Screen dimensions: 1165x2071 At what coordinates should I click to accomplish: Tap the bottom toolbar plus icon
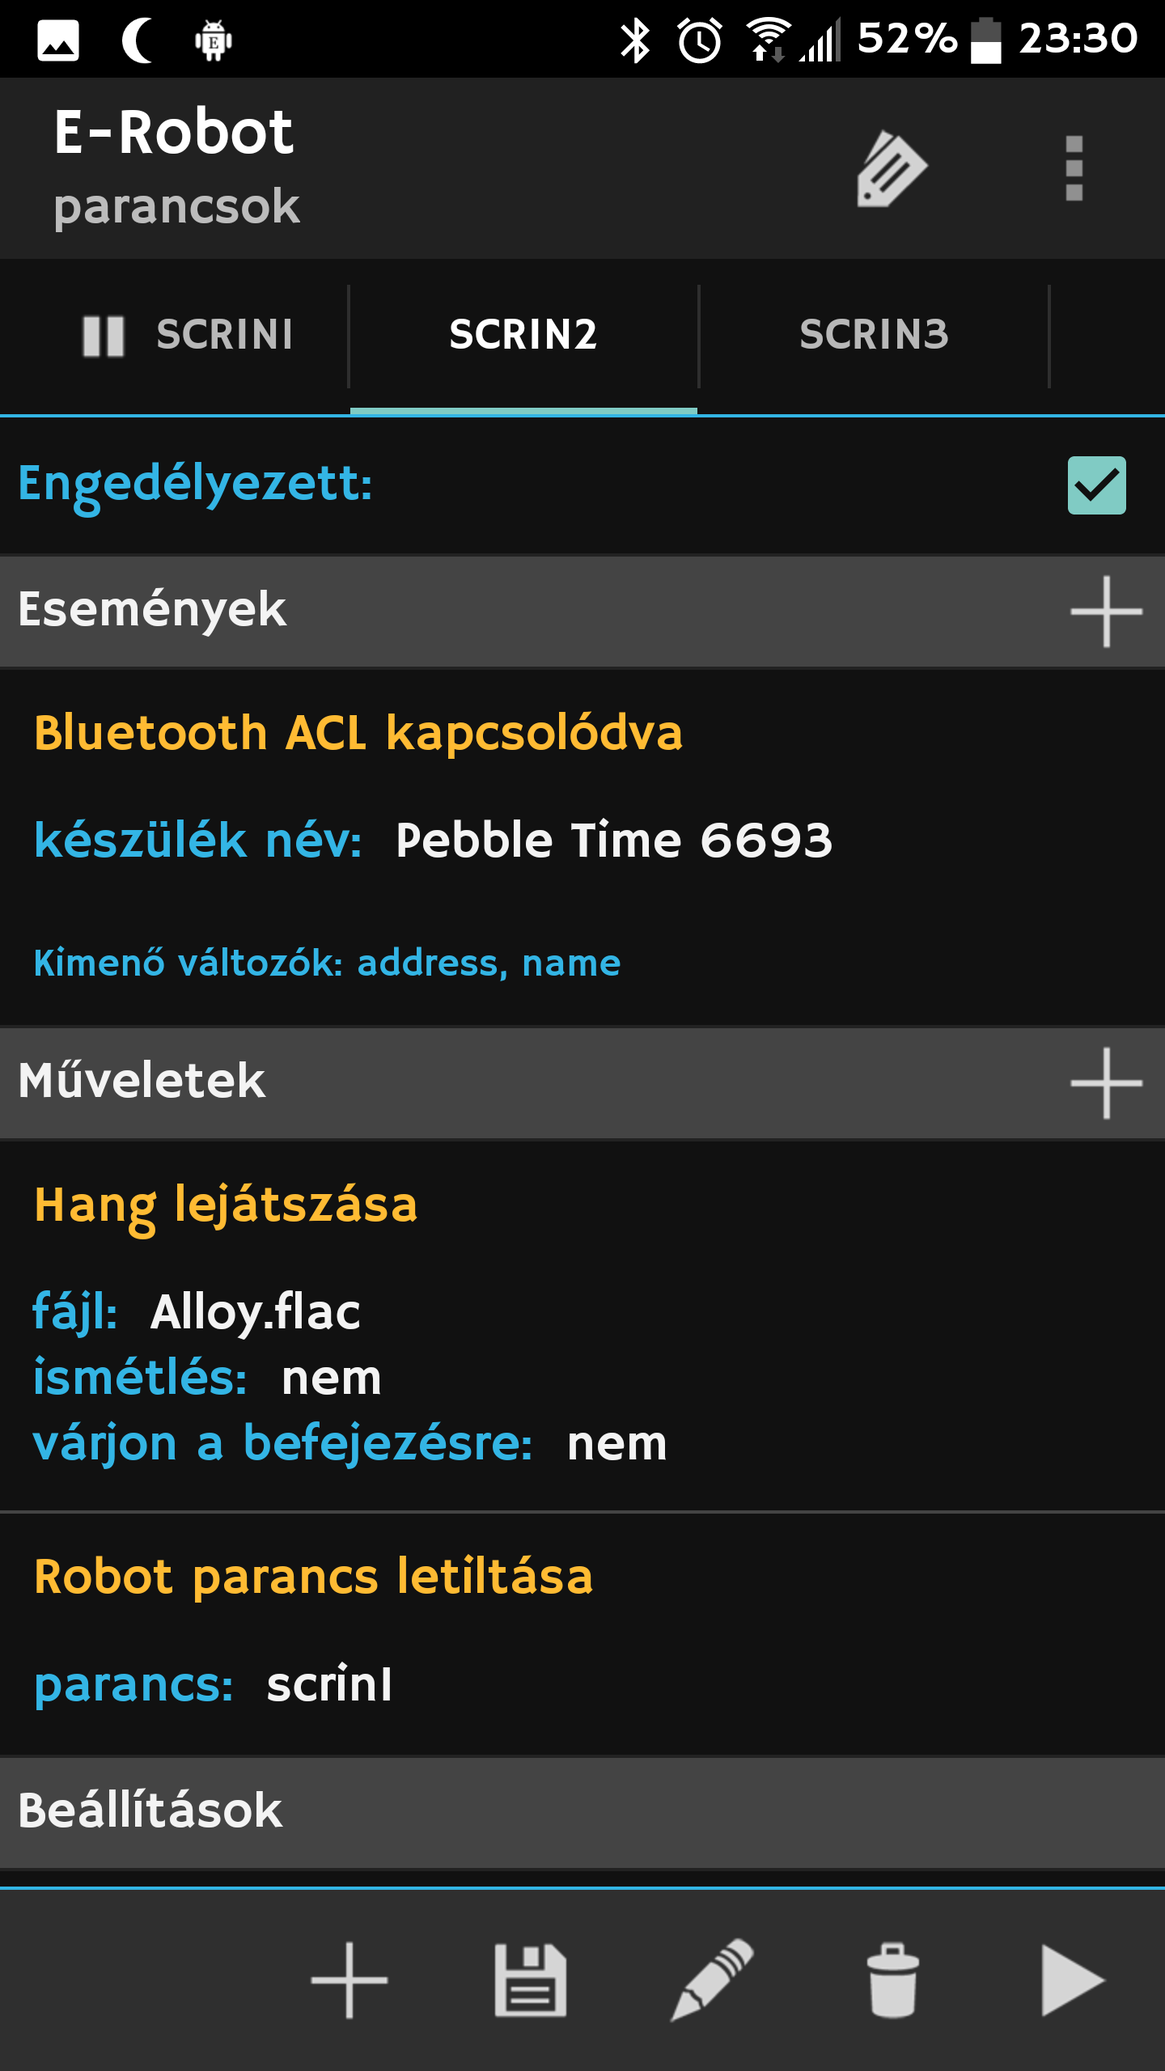point(349,1980)
